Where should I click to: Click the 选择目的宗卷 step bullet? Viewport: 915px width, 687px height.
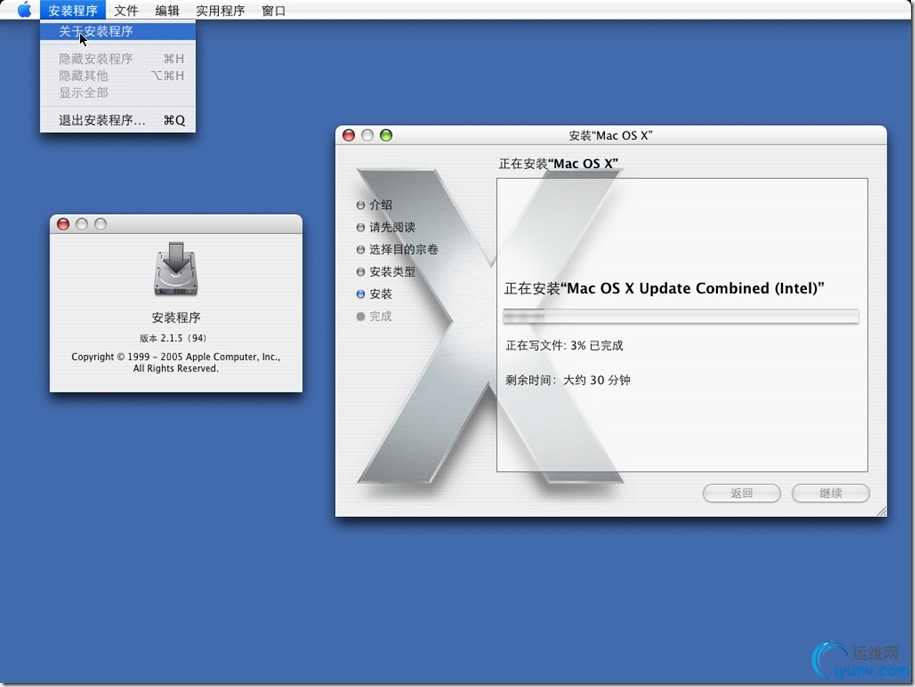point(361,250)
